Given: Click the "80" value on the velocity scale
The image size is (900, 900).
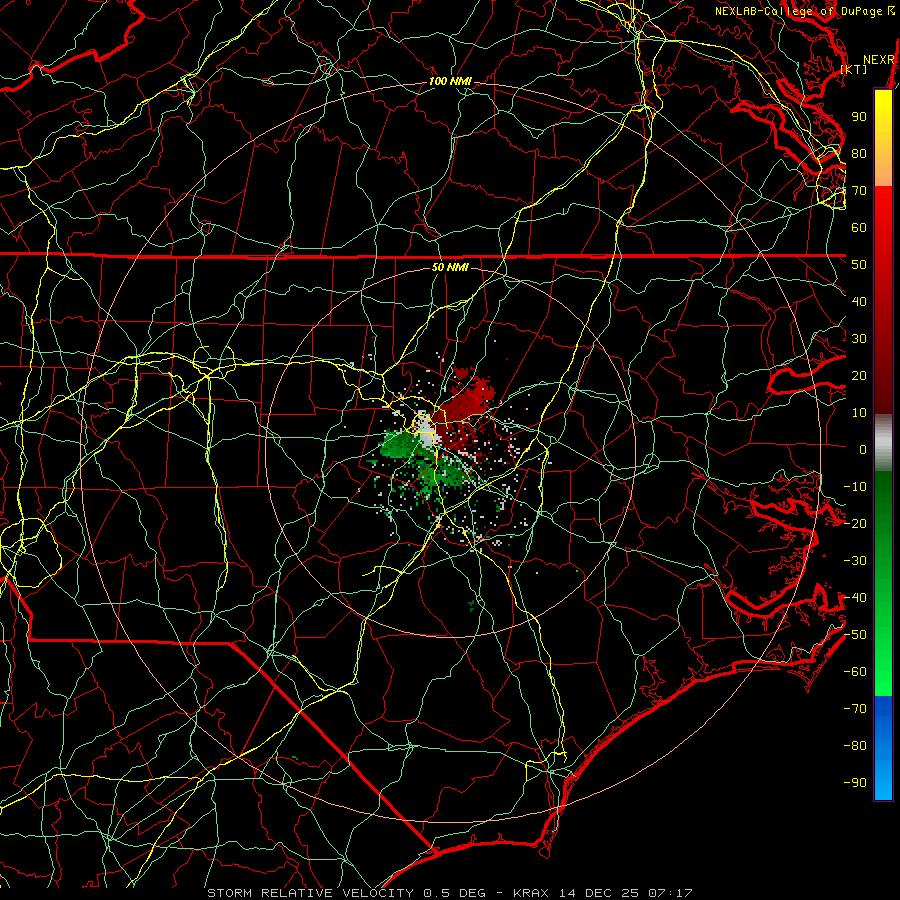Looking at the screenshot, I should [859, 153].
